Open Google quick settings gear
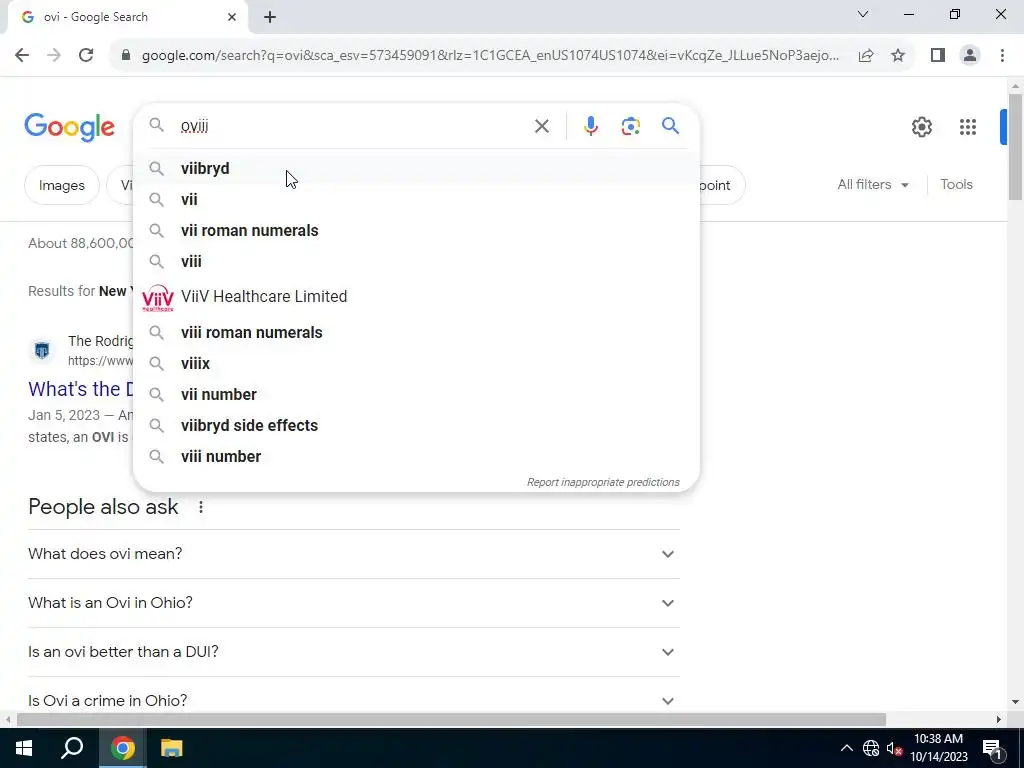1024x768 pixels. [x=921, y=127]
